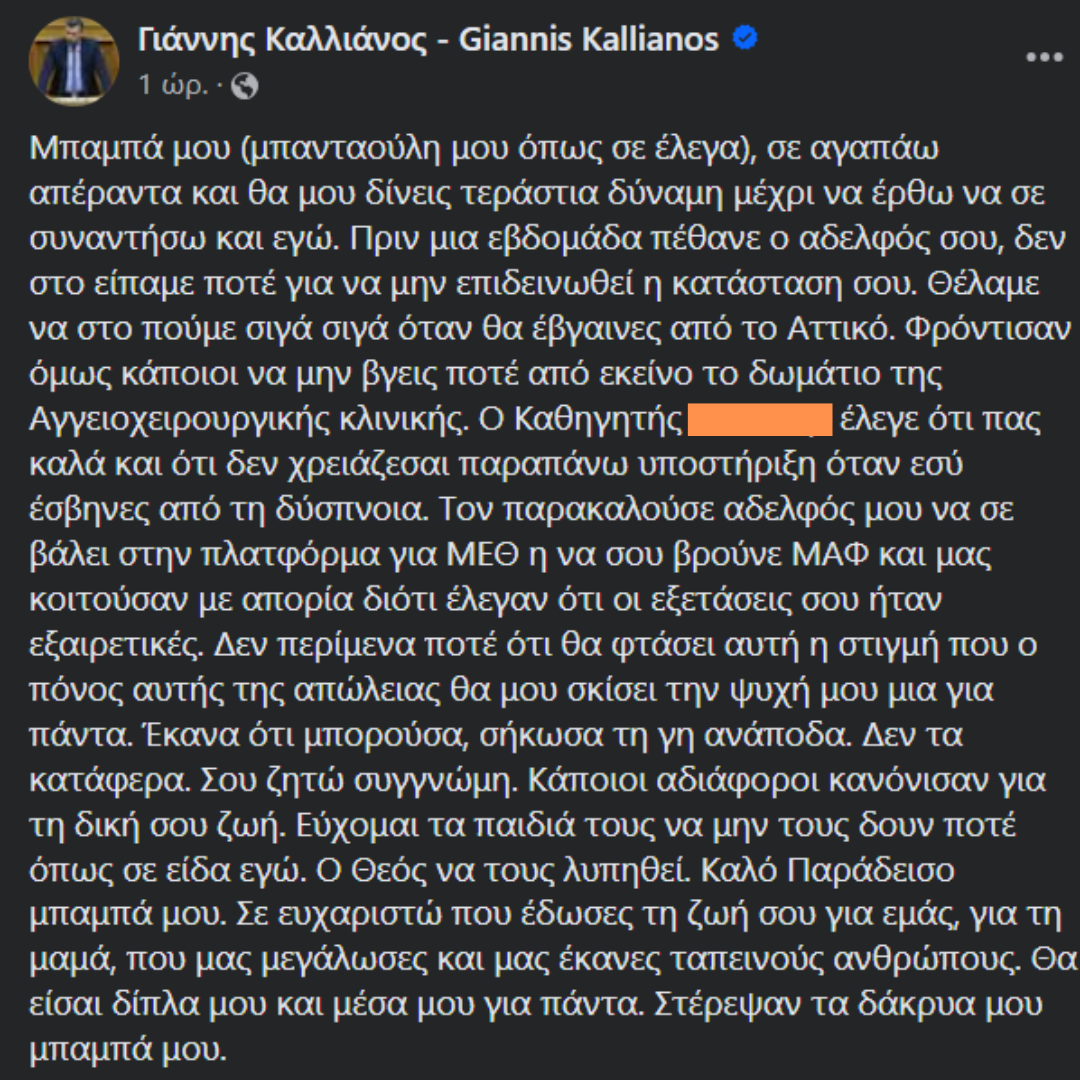Click the globe public-audience icon
The image size is (1080, 1080).
click(x=245, y=86)
